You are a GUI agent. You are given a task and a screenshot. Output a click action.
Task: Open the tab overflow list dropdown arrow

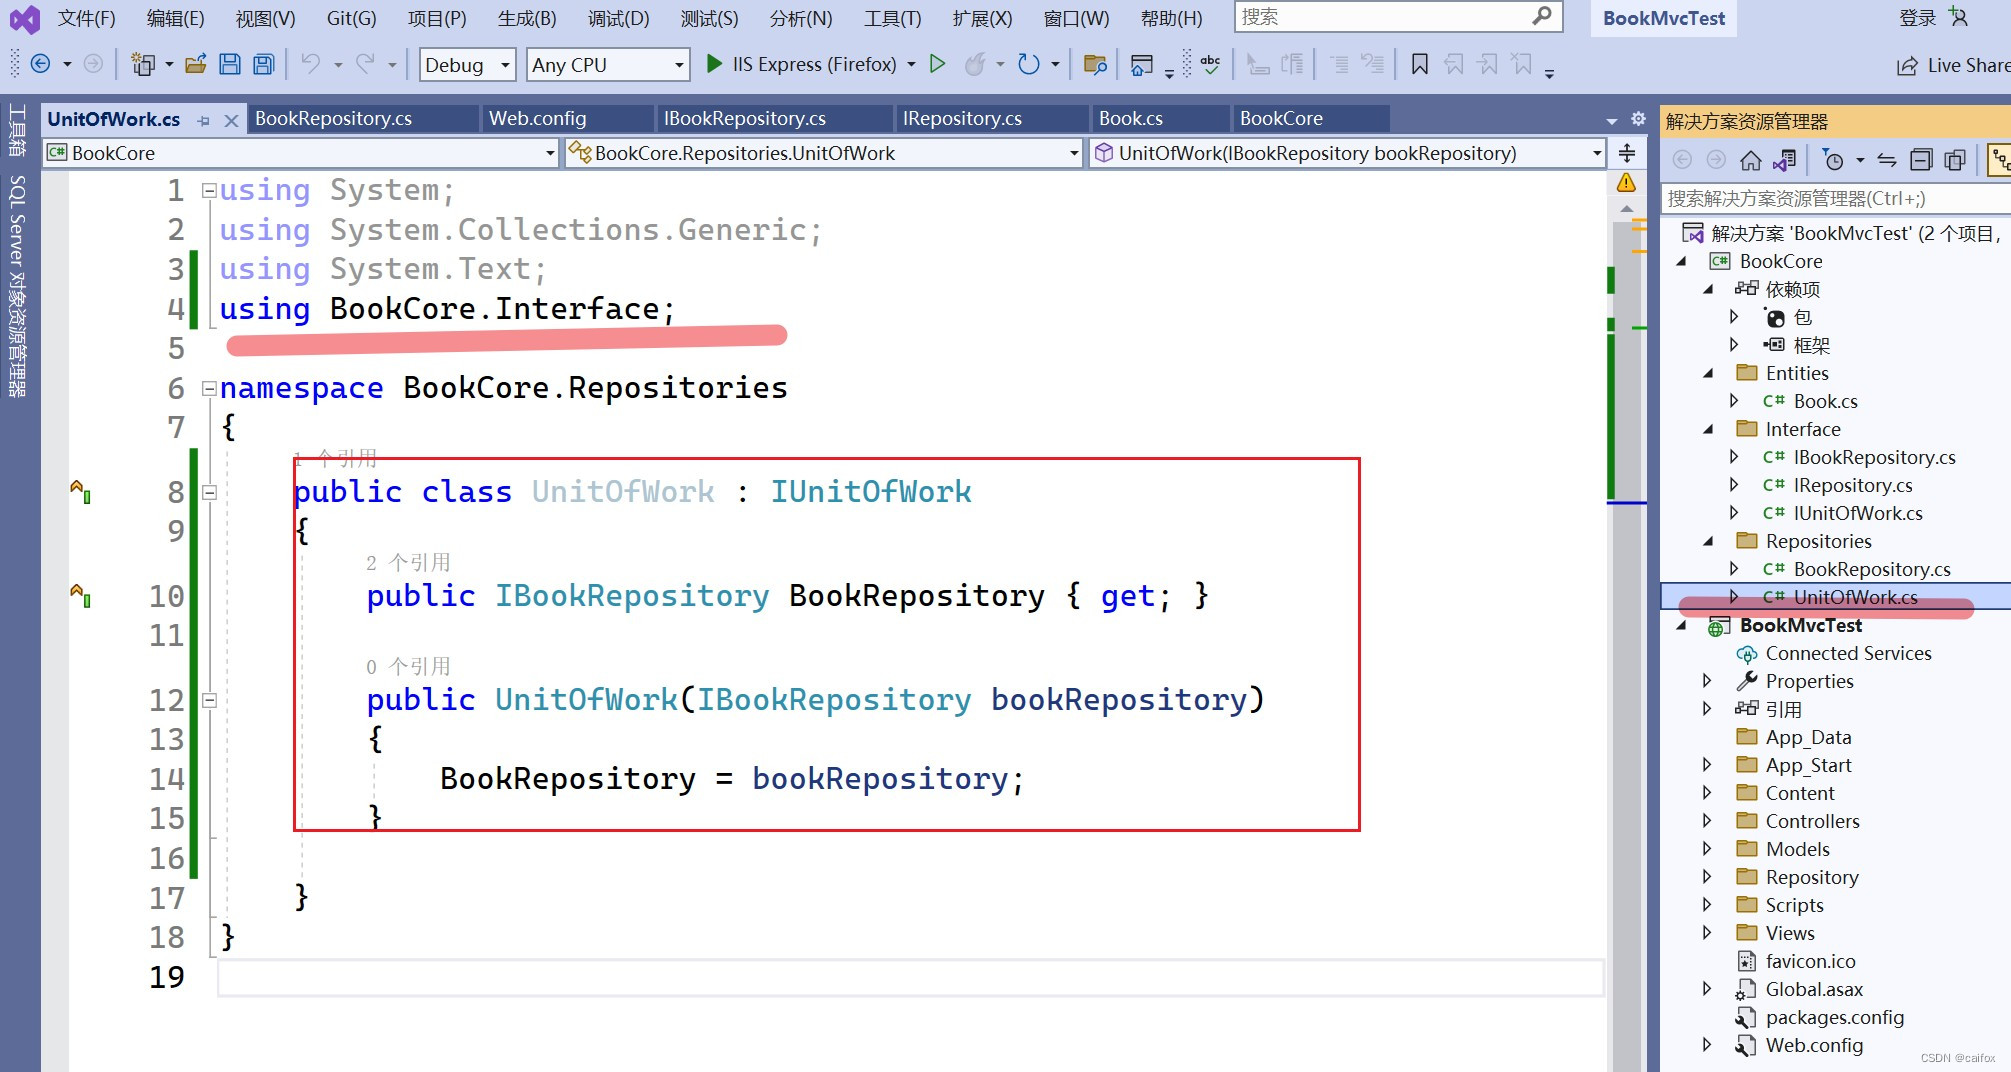(1611, 121)
